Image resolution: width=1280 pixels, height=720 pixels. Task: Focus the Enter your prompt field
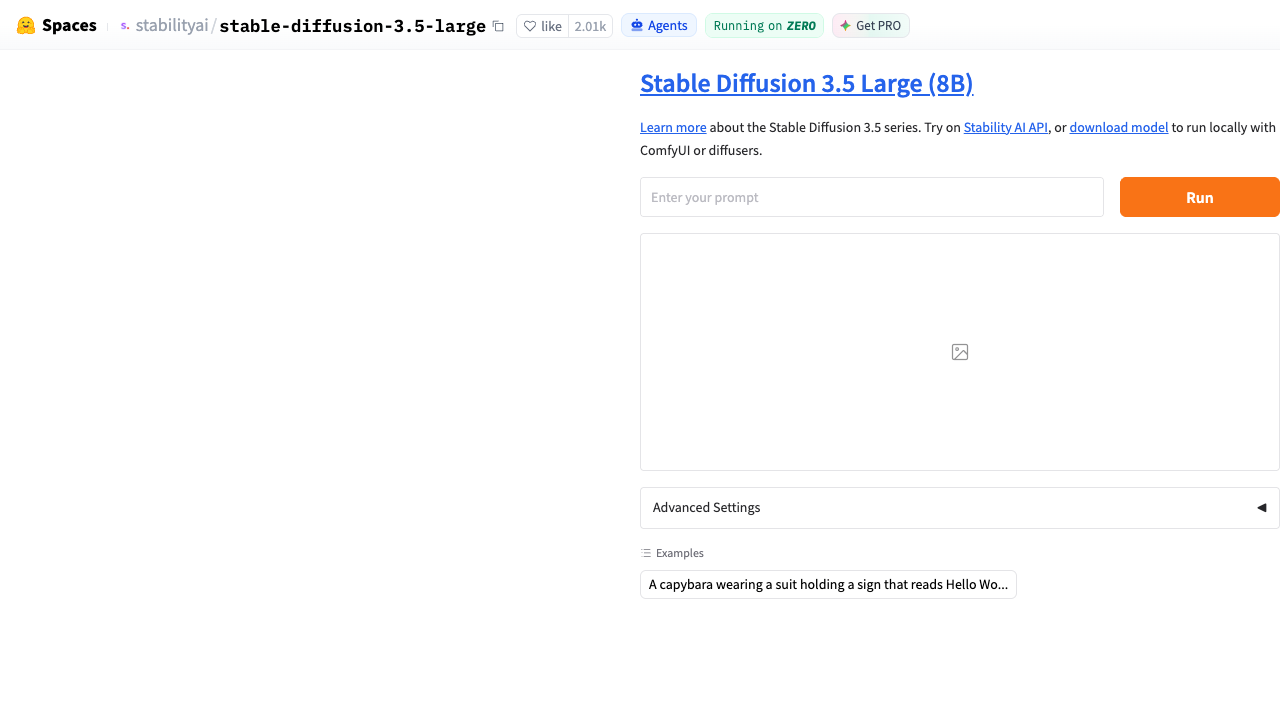(872, 197)
